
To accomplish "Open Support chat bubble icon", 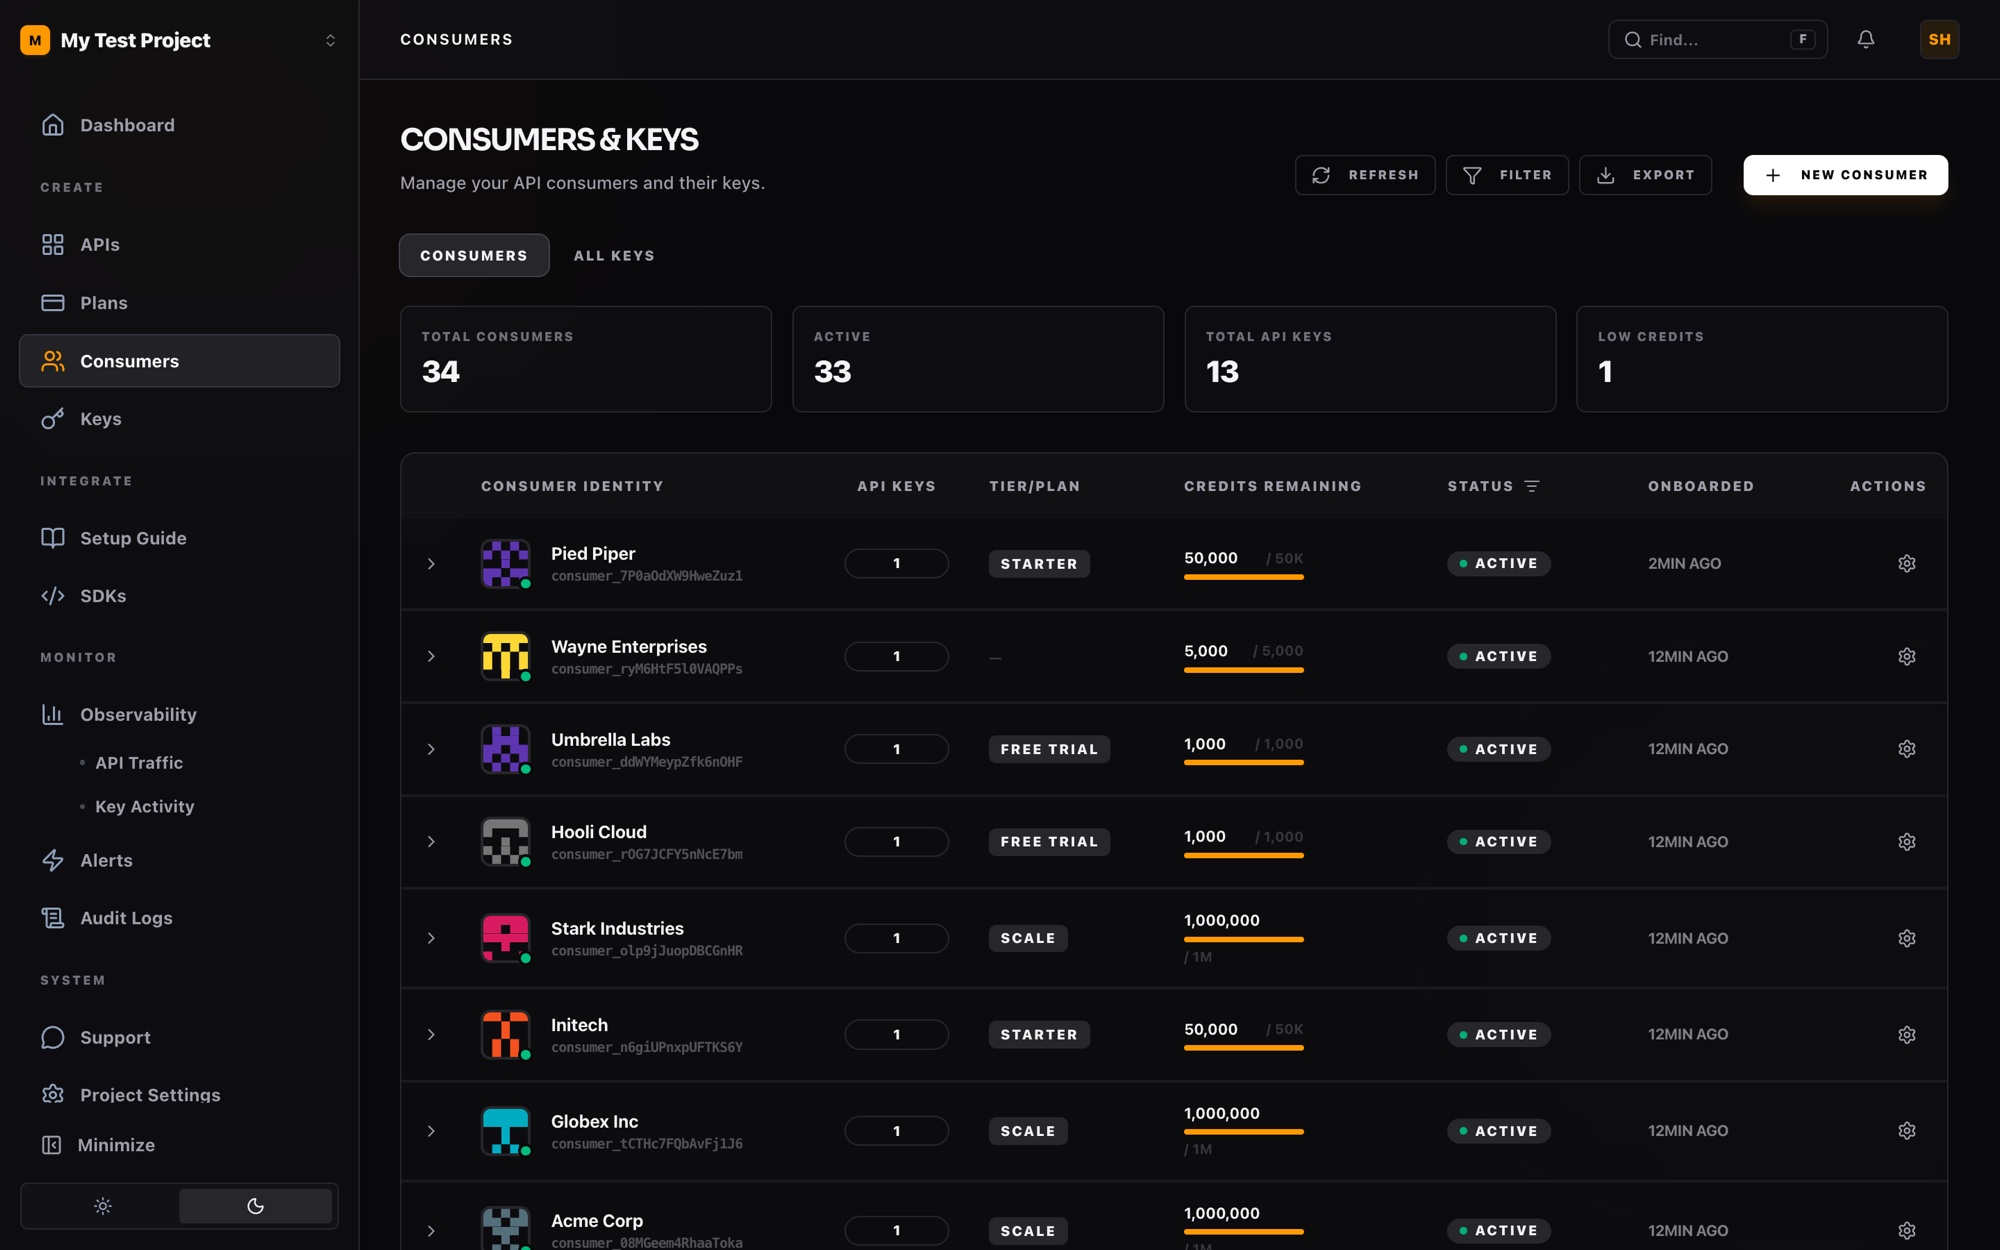I will point(53,1038).
